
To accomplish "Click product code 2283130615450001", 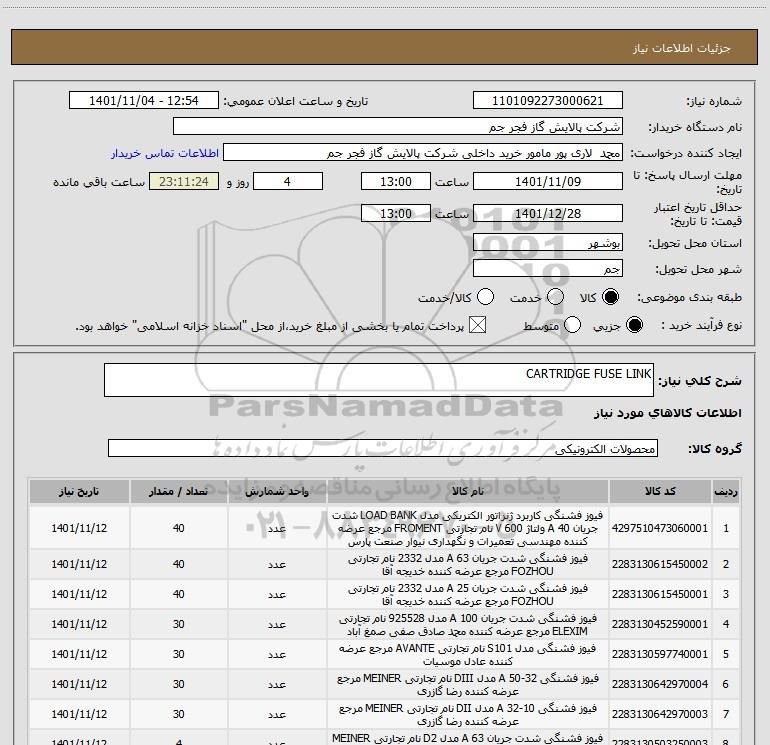I will (660, 594).
